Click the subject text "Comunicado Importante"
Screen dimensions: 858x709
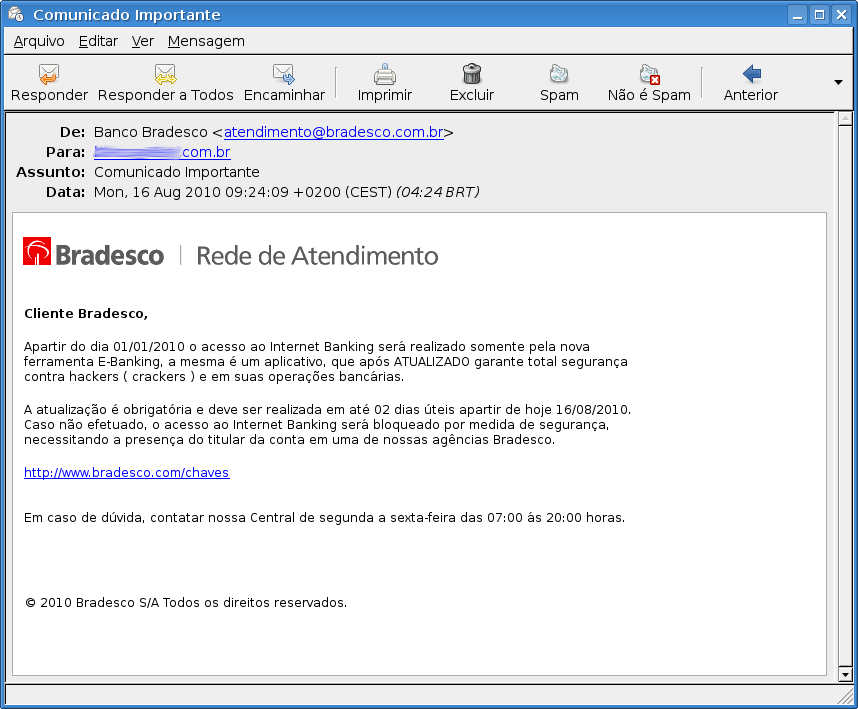click(x=177, y=172)
